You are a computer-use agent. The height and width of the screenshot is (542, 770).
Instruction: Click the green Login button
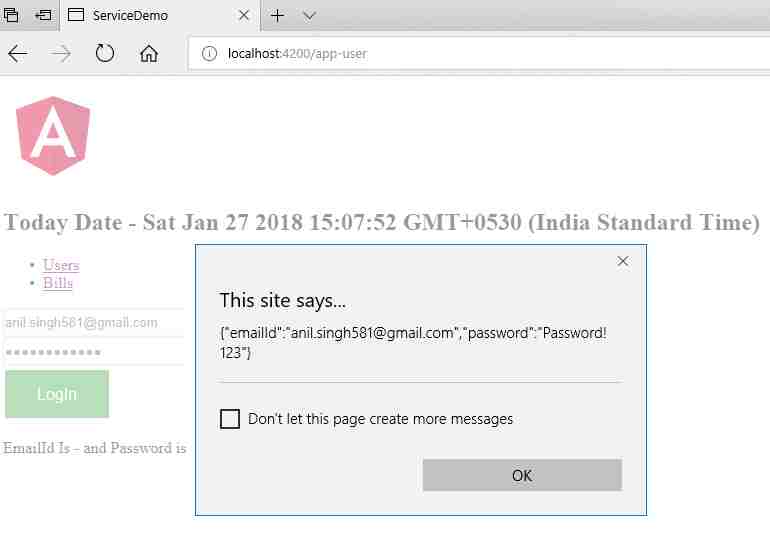57,394
